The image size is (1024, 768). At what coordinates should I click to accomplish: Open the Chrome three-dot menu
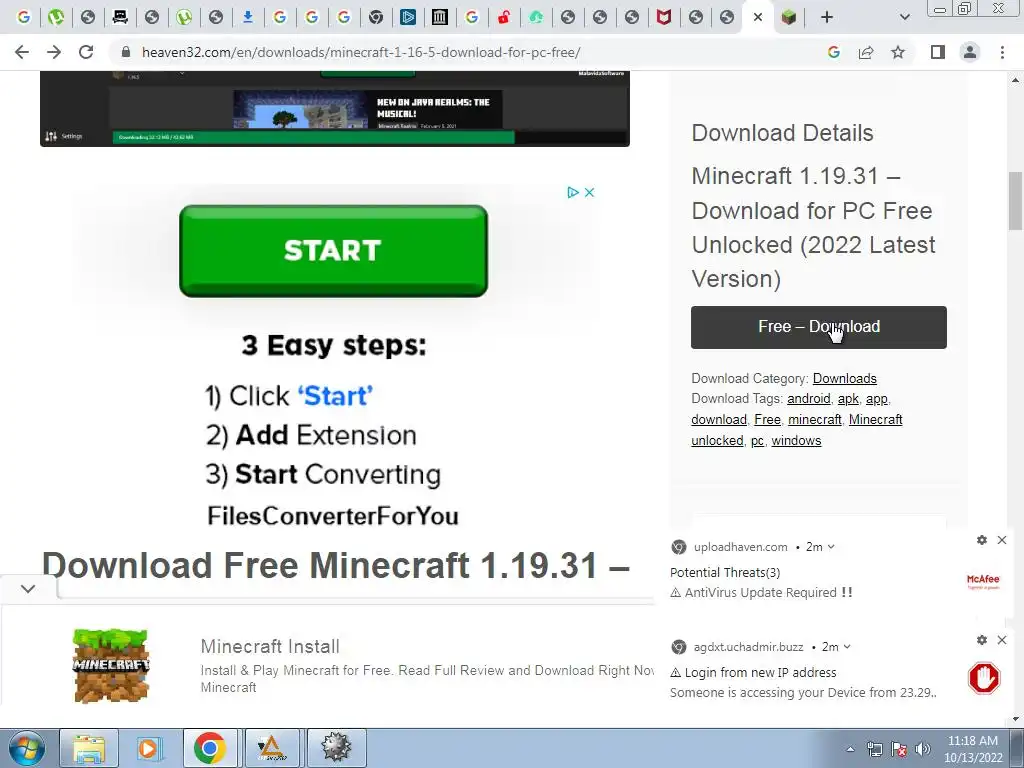[1002, 52]
